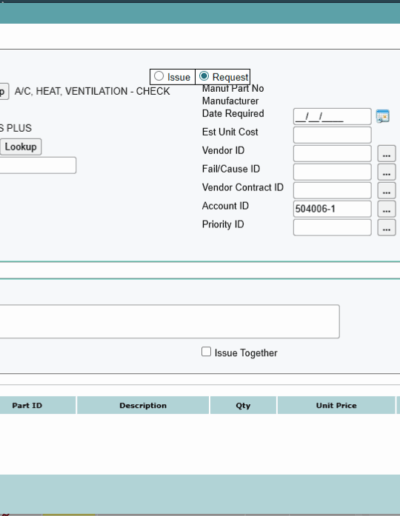The width and height of the screenshot is (400, 516).
Task: Click into the Est Unit Cost field
Action: tap(332, 135)
